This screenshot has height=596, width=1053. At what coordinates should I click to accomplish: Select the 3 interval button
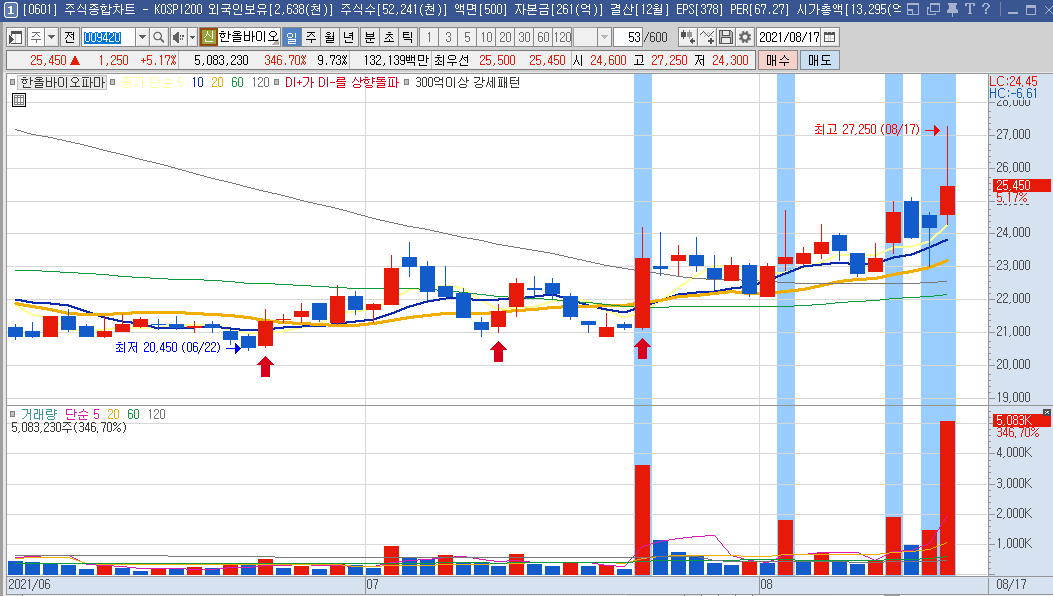[448, 37]
